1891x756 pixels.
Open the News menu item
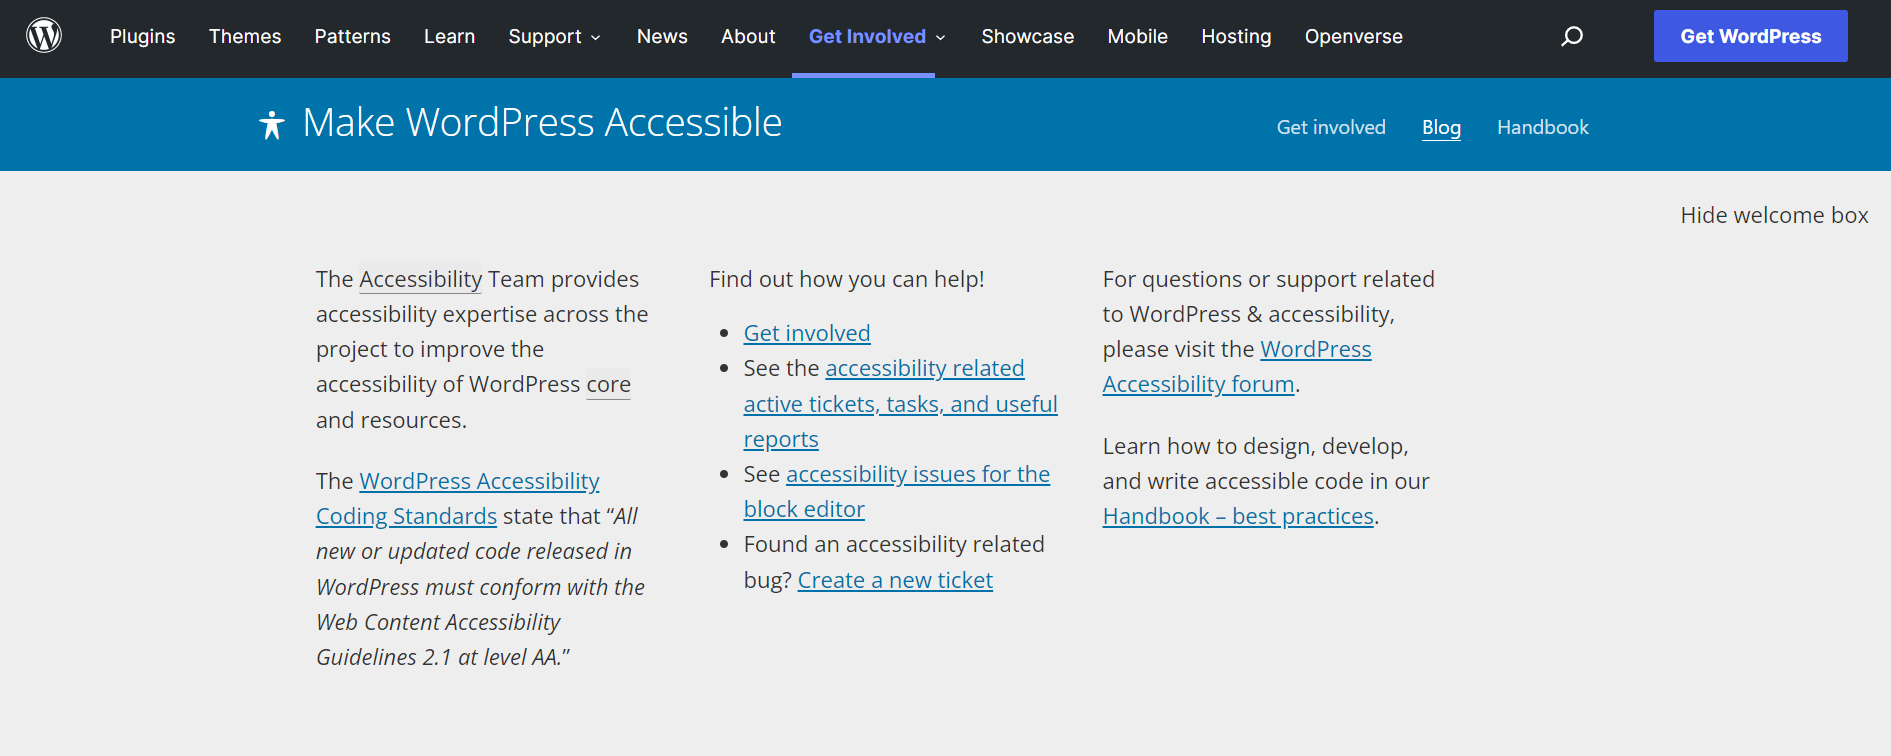[x=662, y=36]
